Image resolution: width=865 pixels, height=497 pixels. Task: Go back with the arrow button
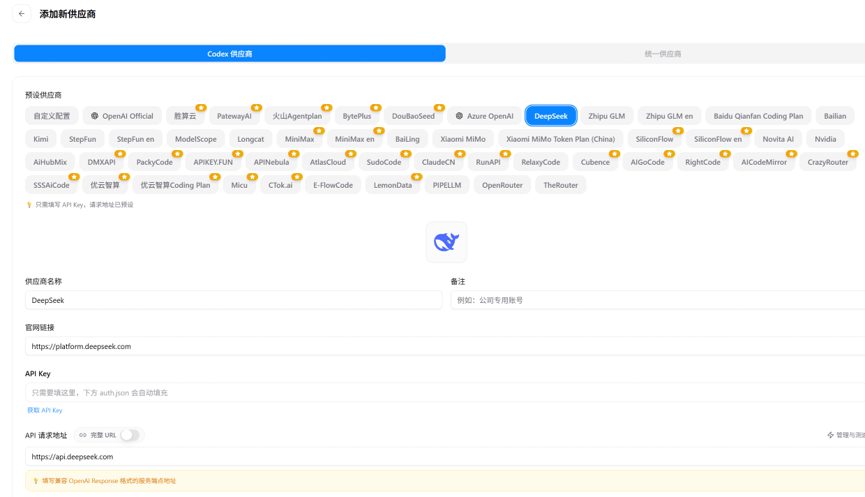(x=22, y=14)
